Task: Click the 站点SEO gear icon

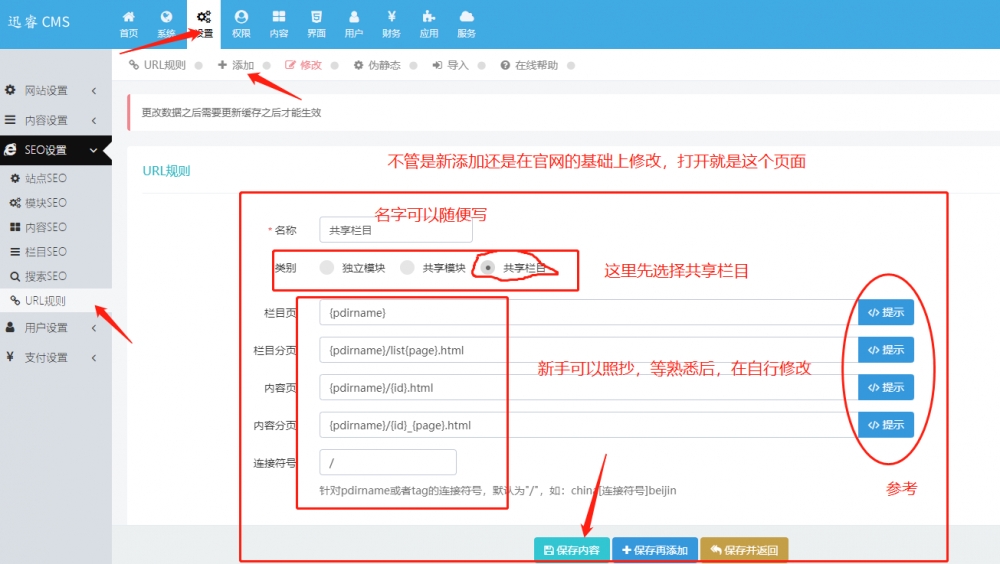Action: click(x=15, y=179)
